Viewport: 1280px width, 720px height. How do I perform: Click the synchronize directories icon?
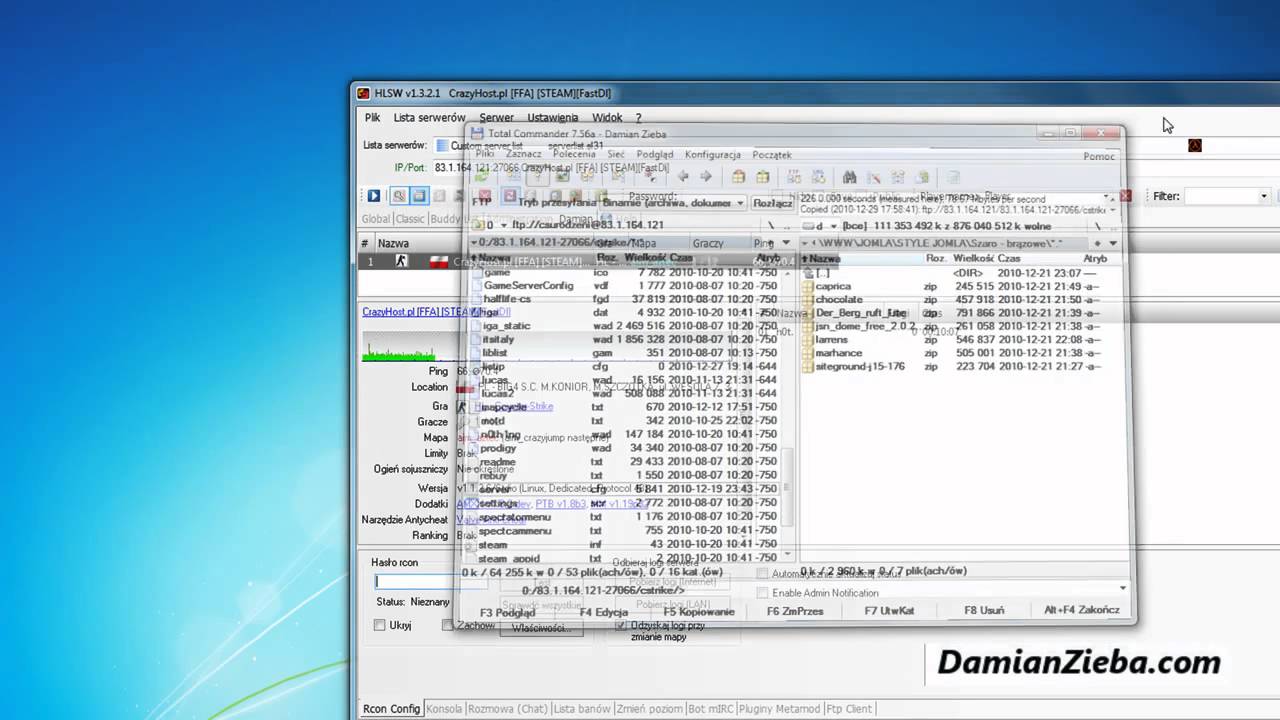tap(899, 177)
